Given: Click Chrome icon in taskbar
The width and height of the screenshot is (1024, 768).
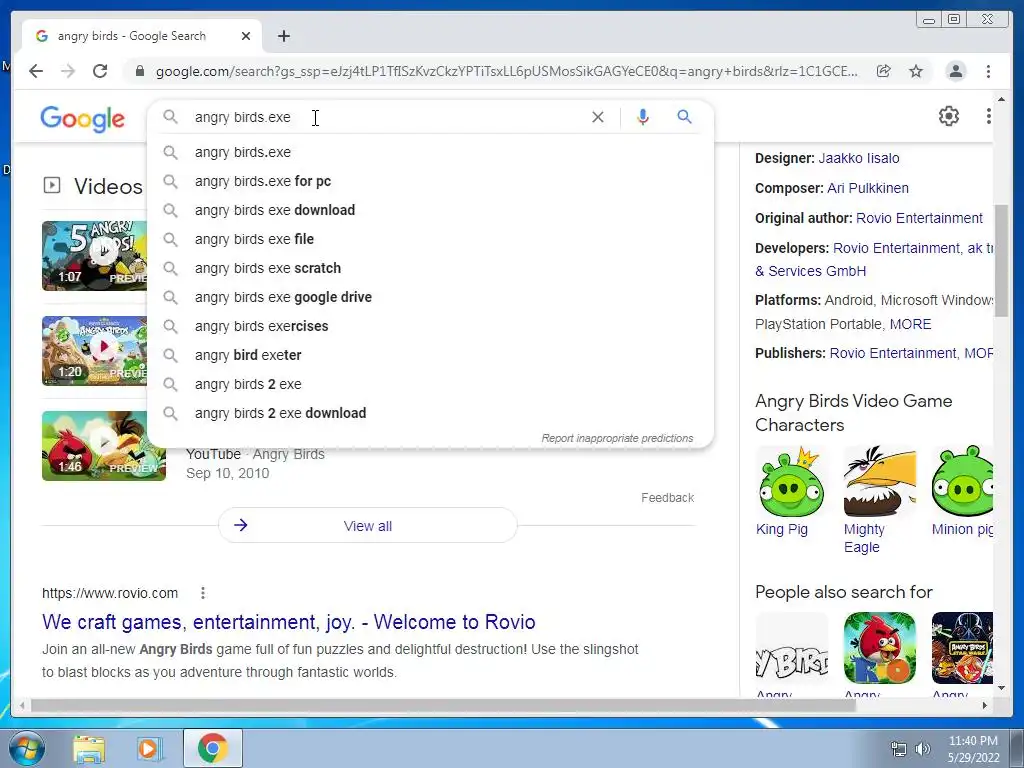Looking at the screenshot, I should pyautogui.click(x=212, y=748).
